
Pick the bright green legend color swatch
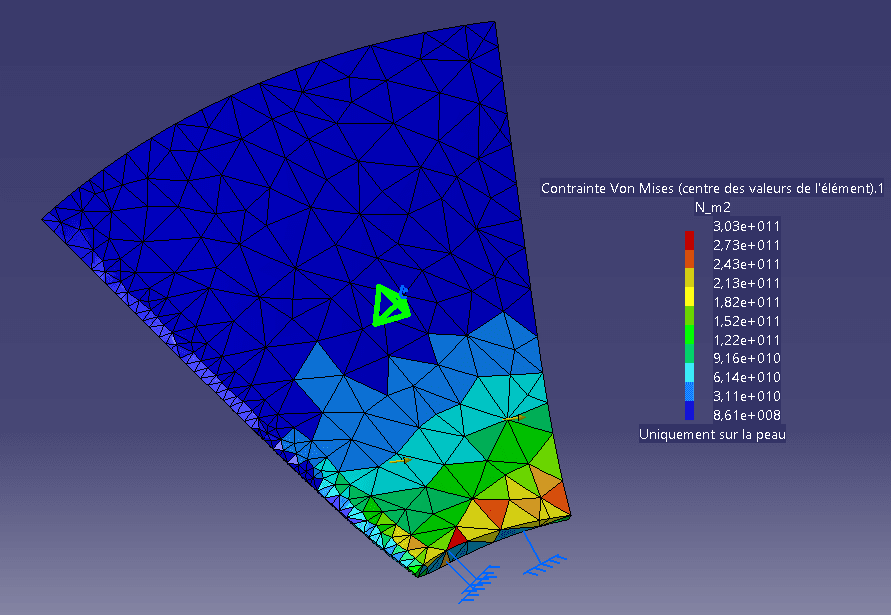pos(689,335)
